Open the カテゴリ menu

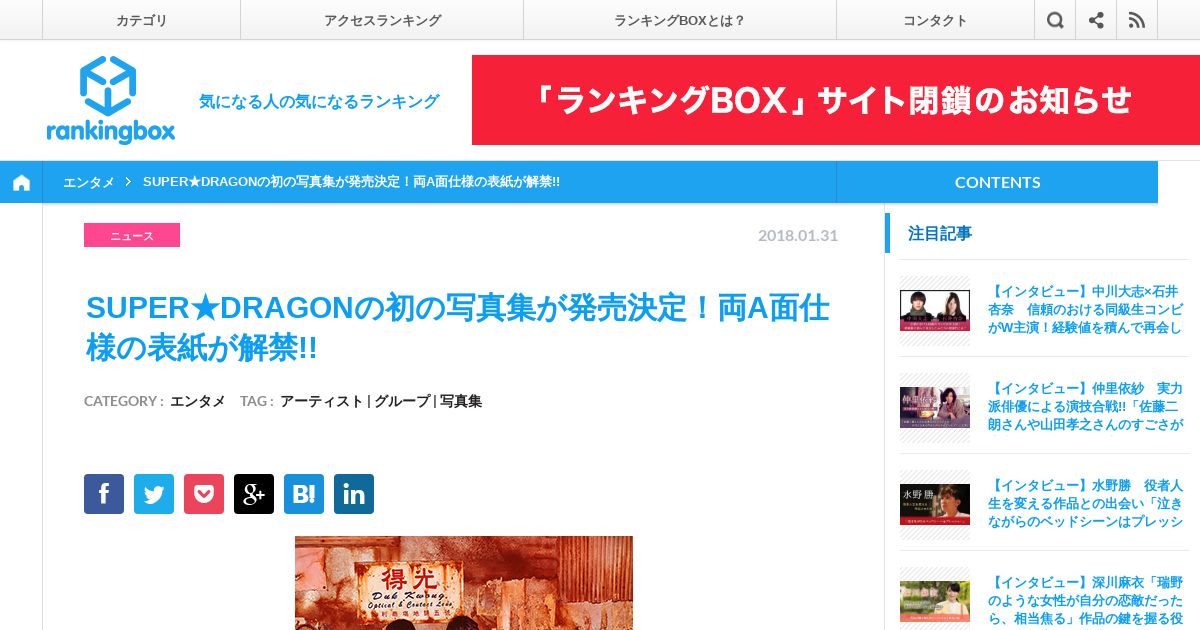click(141, 20)
